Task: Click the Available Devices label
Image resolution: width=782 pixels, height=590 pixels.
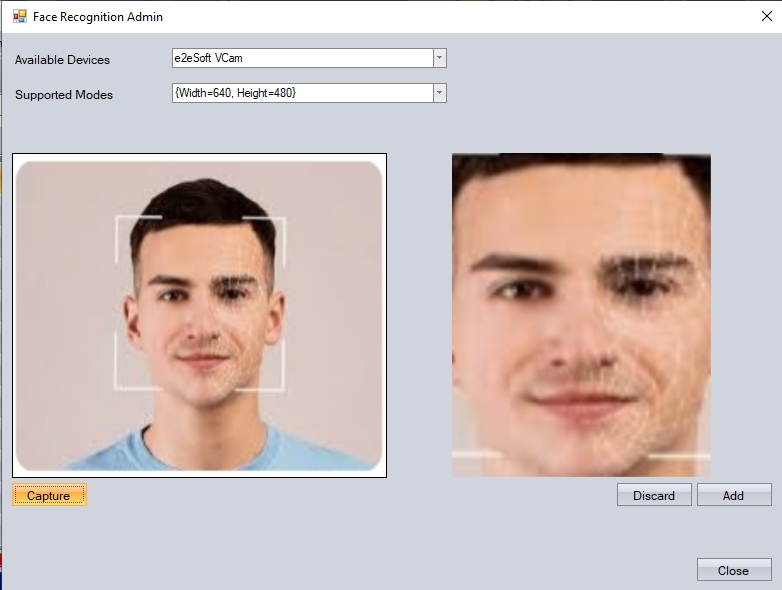Action: 62,60
